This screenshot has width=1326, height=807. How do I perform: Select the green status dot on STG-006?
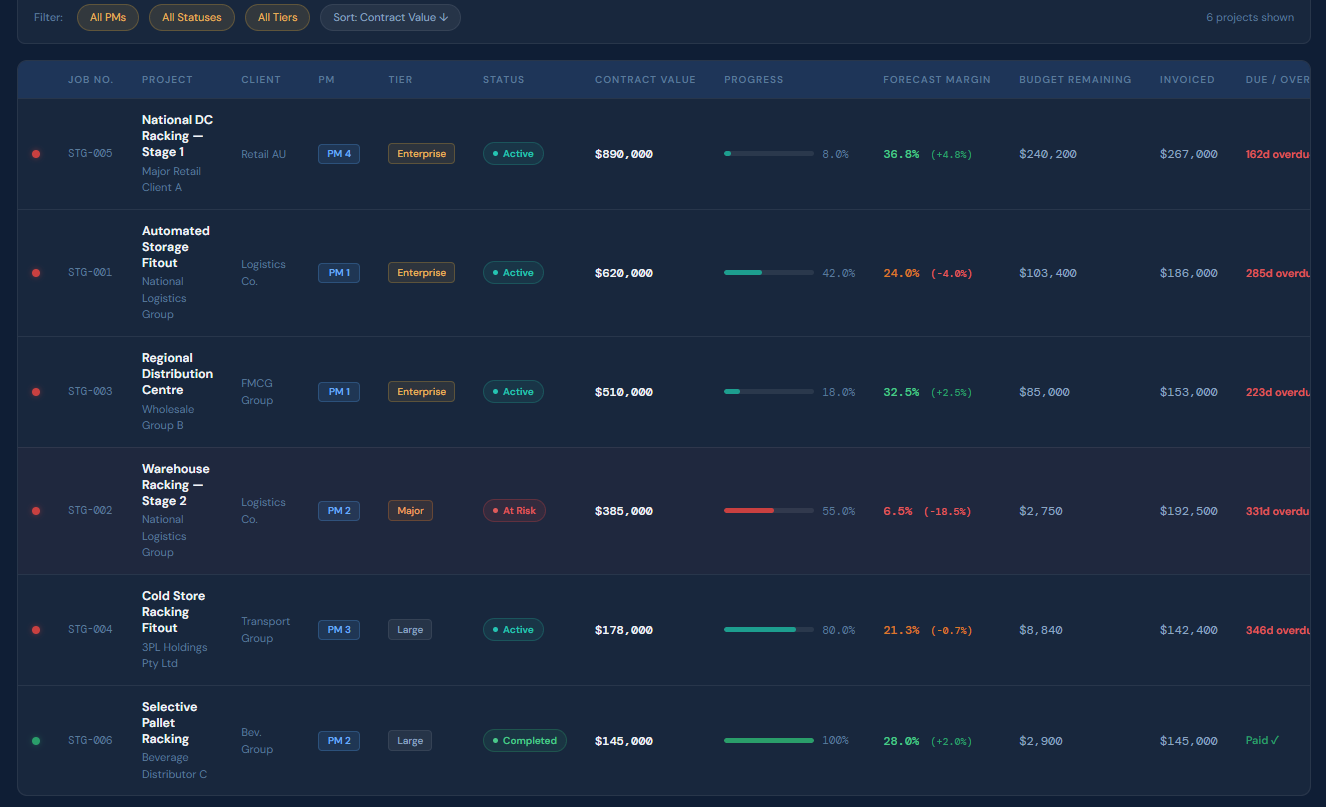pyautogui.click(x=36, y=740)
